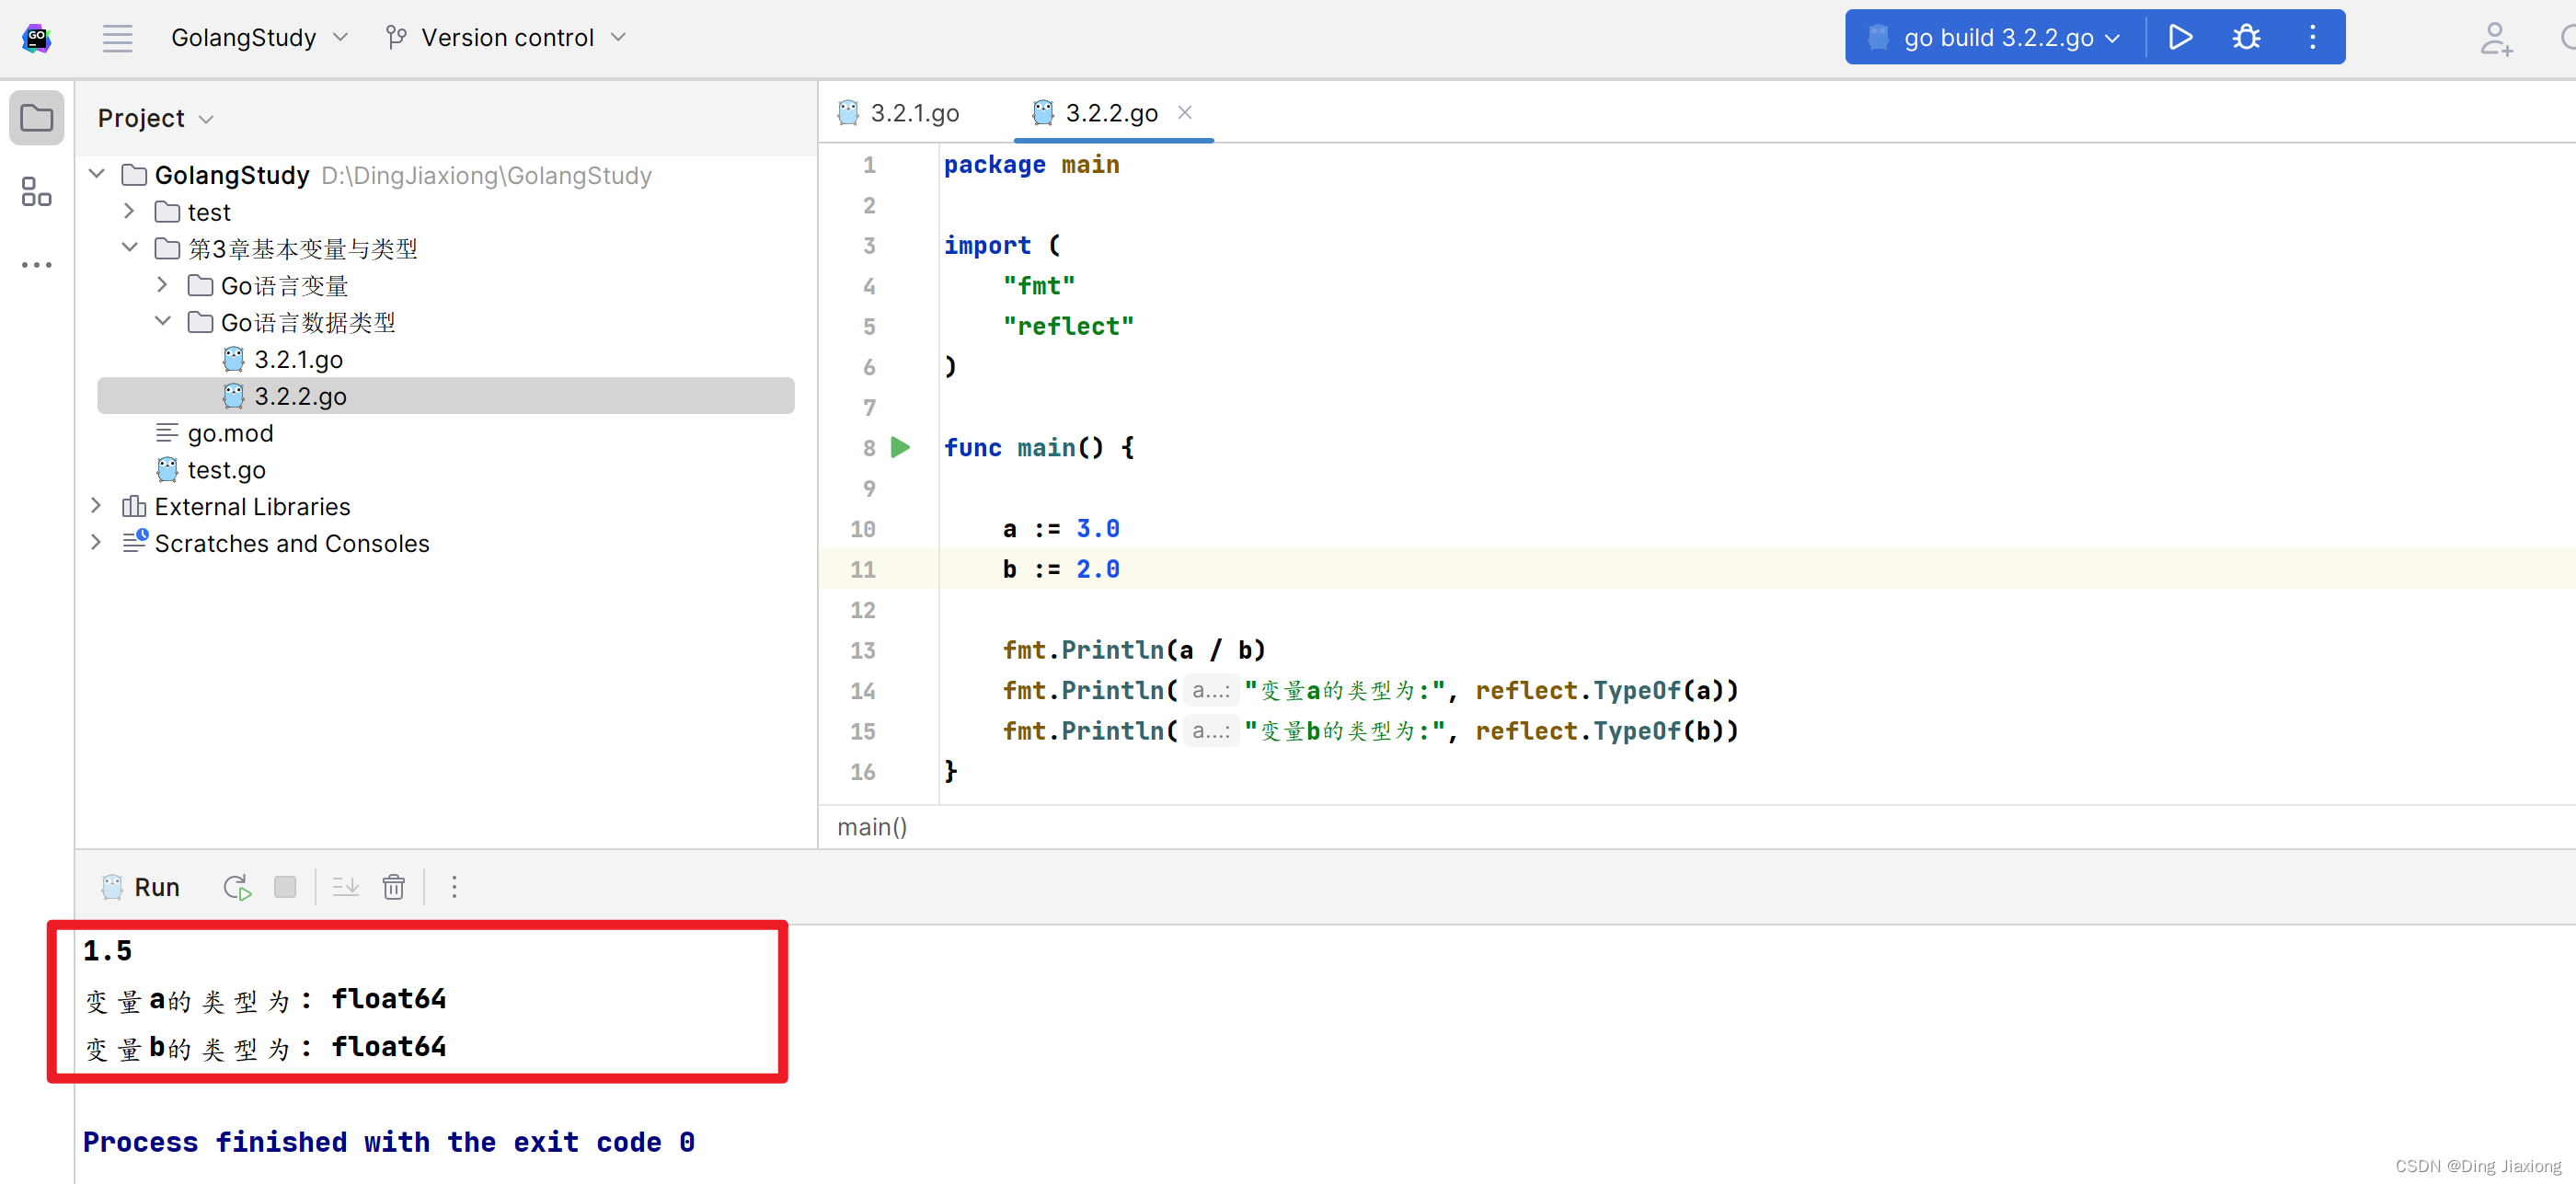
Task: Expand the test folder
Action: tap(129, 212)
